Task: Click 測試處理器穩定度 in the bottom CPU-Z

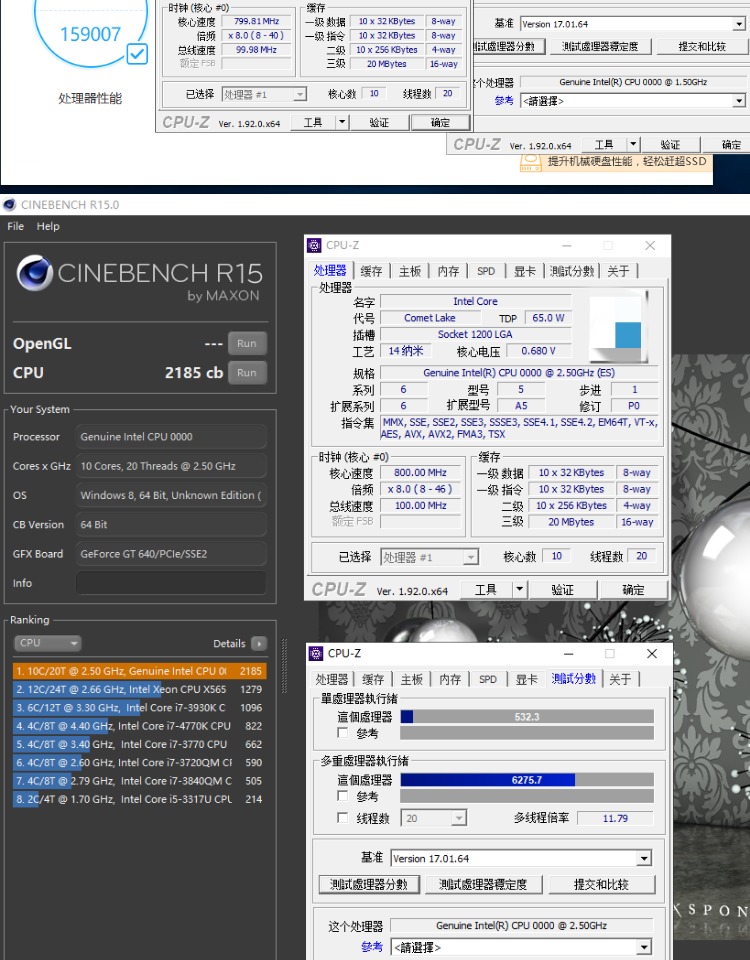Action: pyautogui.click(x=483, y=884)
